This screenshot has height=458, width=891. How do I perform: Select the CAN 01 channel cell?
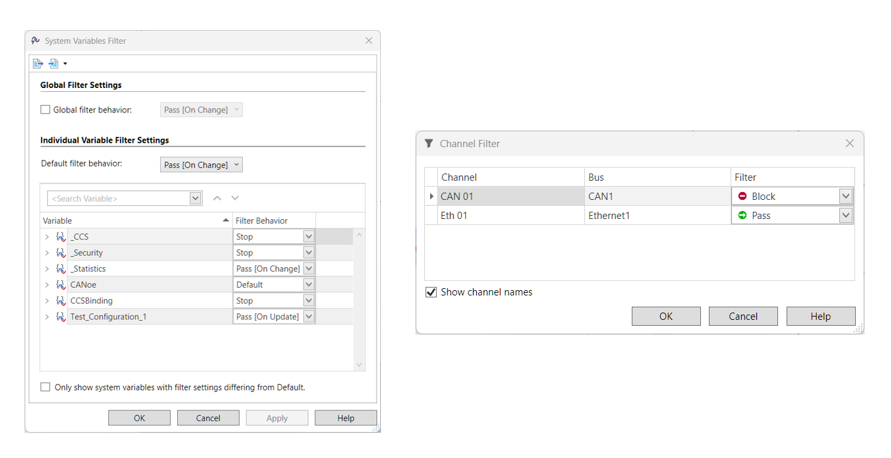[511, 196]
